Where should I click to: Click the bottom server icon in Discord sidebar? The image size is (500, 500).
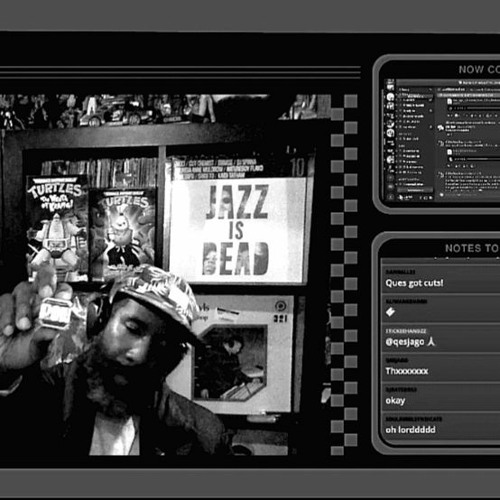(x=391, y=197)
